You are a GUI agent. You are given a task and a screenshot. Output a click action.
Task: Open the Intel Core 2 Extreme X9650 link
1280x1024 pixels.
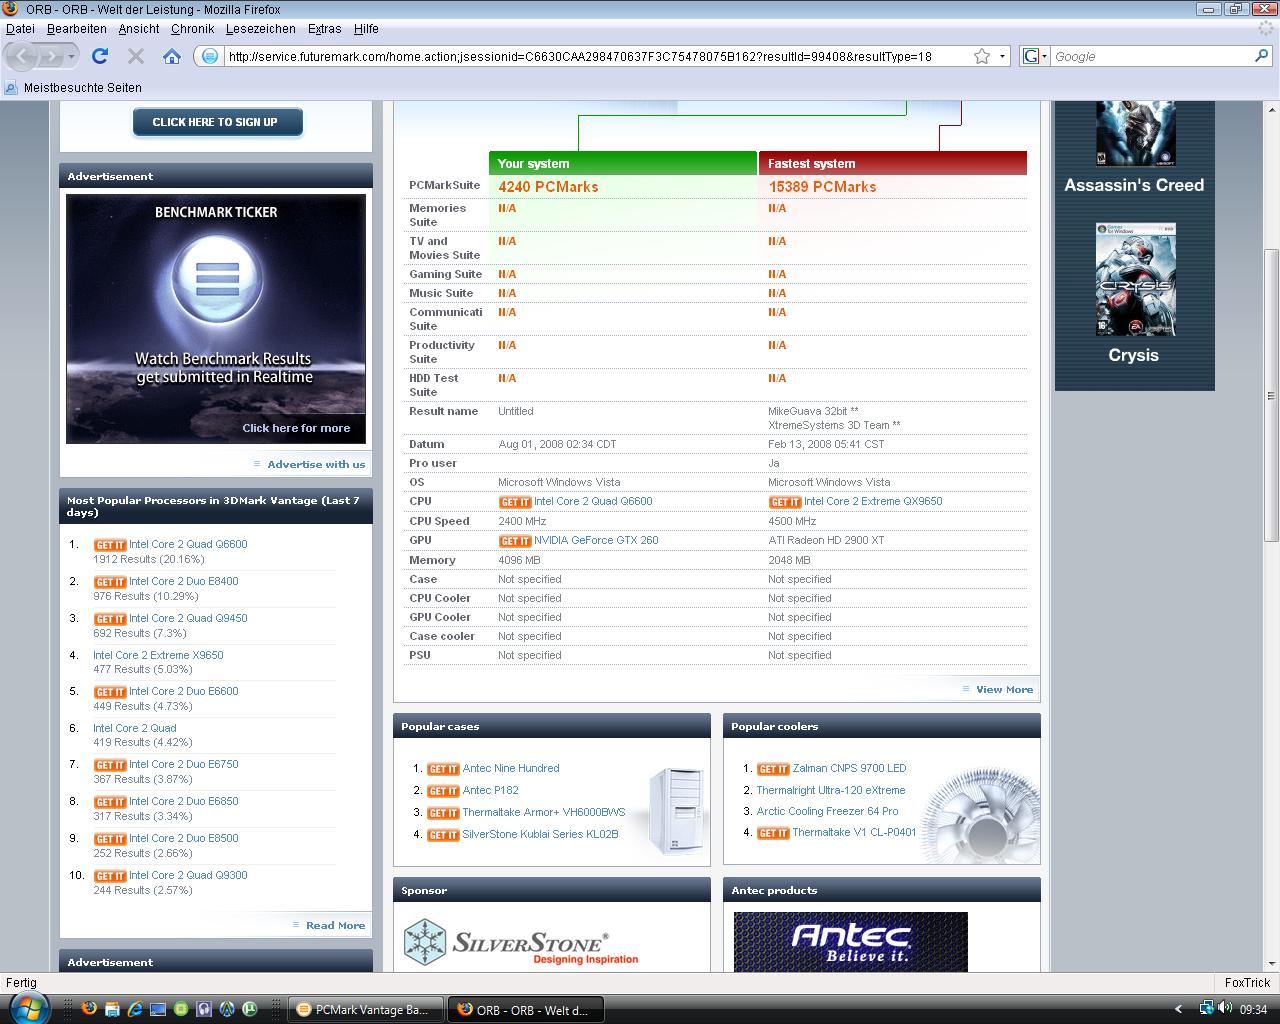158,655
